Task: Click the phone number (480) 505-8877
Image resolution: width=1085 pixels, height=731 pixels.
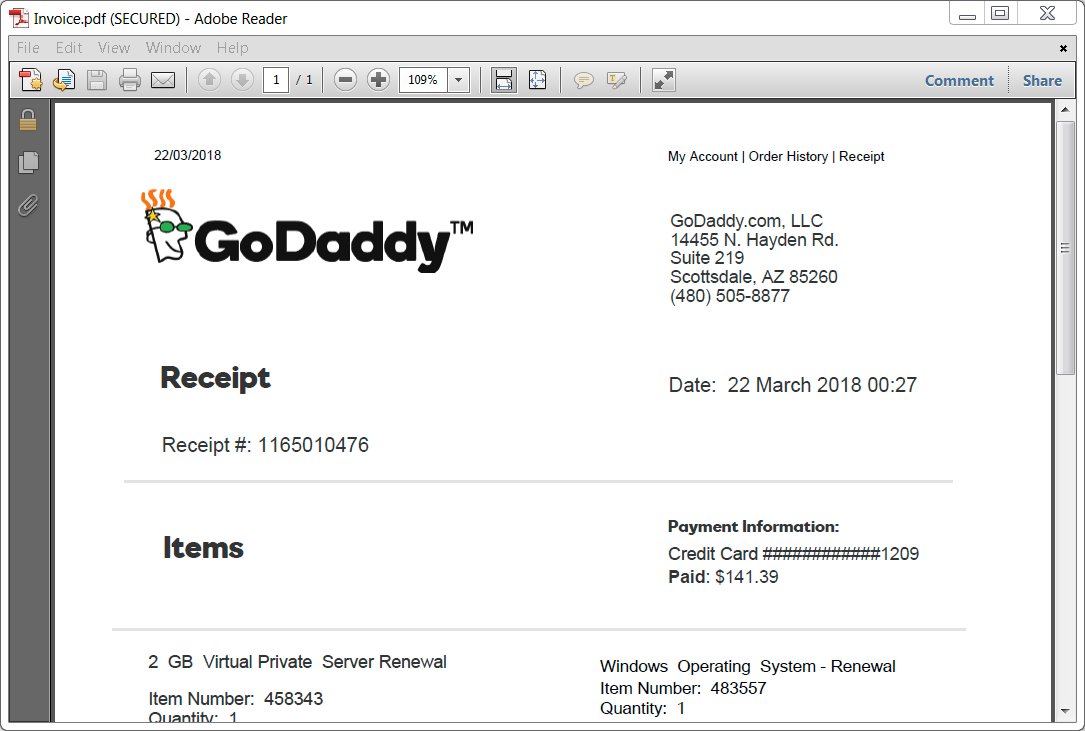Action: click(729, 296)
